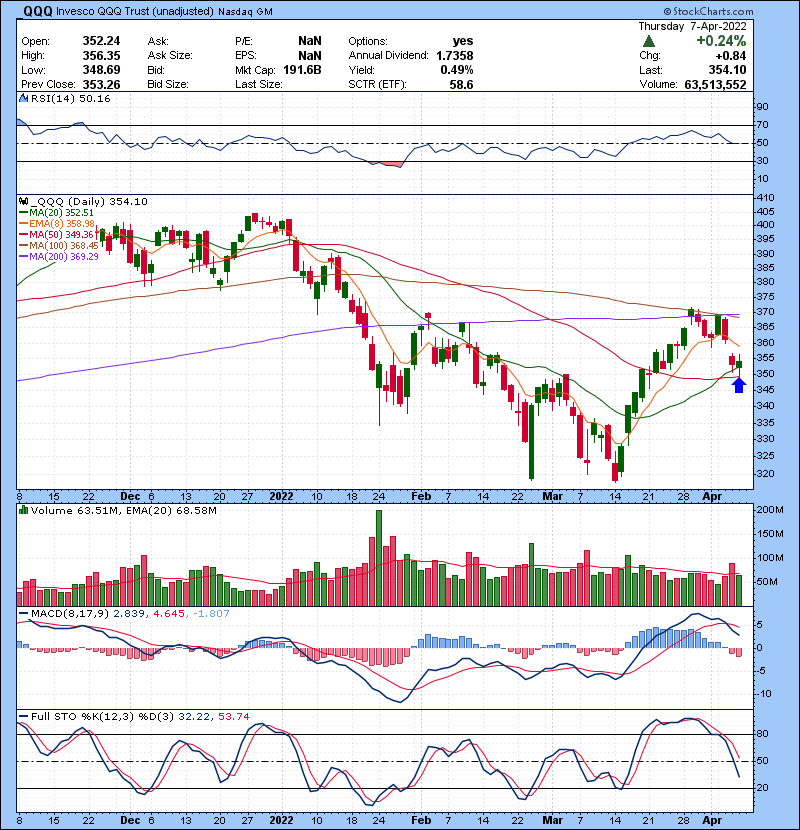The height and width of the screenshot is (830, 800).
Task: Select the EMA(8) 358.98 legend entry
Action: tap(57, 224)
